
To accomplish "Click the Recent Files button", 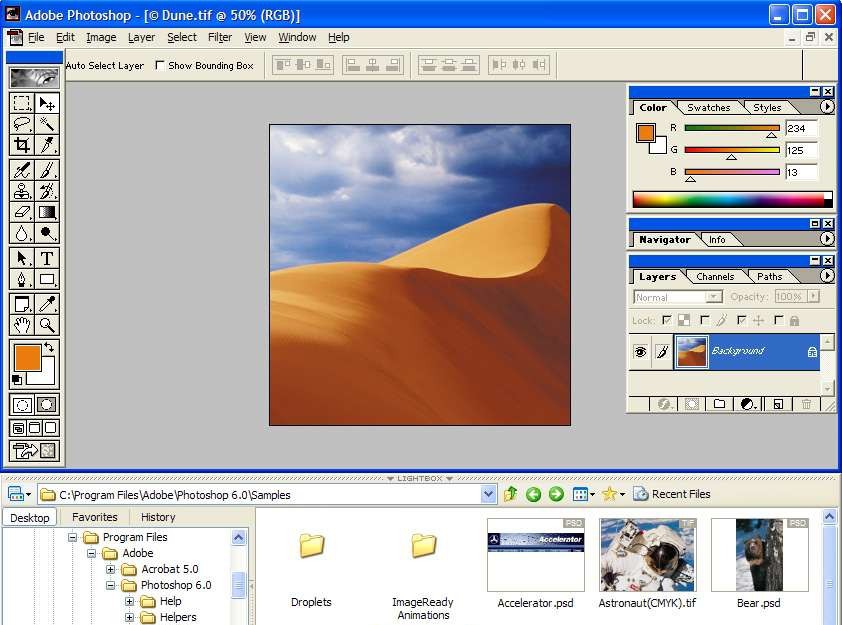I will pyautogui.click(x=671, y=494).
